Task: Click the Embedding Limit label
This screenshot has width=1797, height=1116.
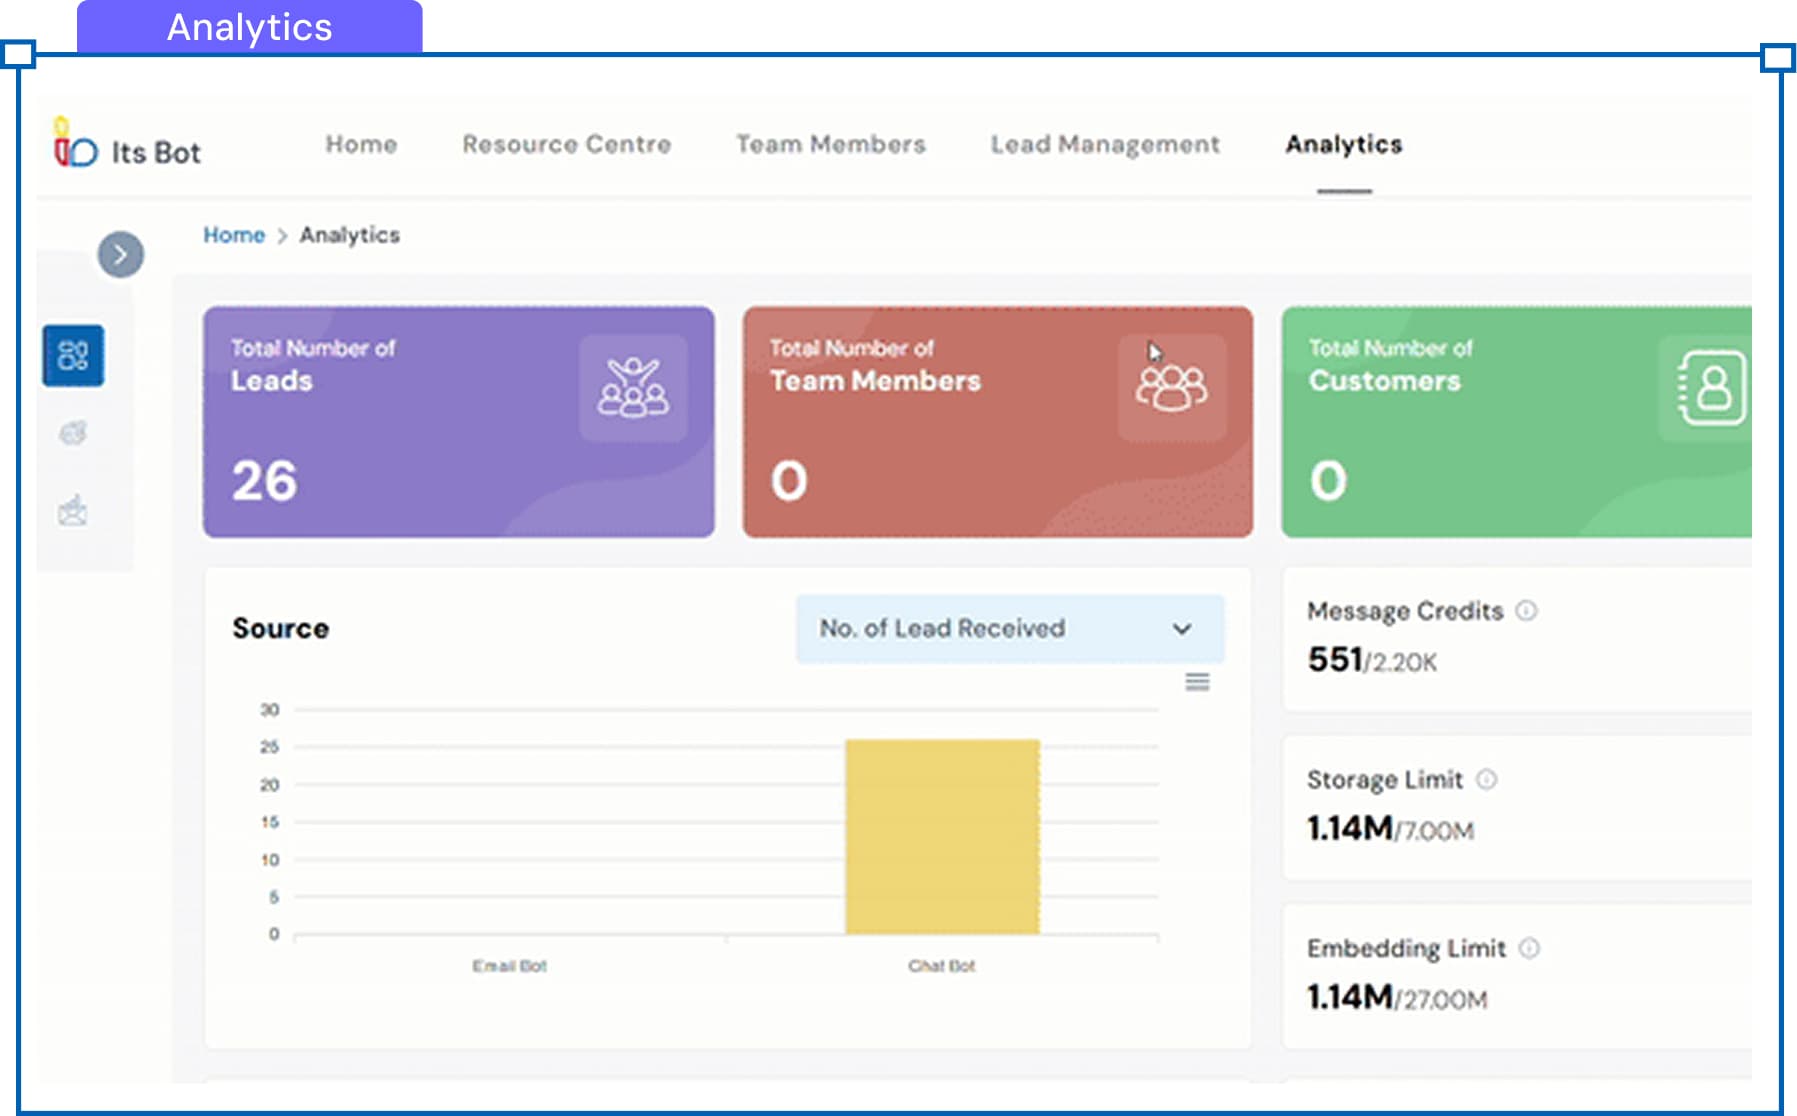Action: (x=1406, y=949)
